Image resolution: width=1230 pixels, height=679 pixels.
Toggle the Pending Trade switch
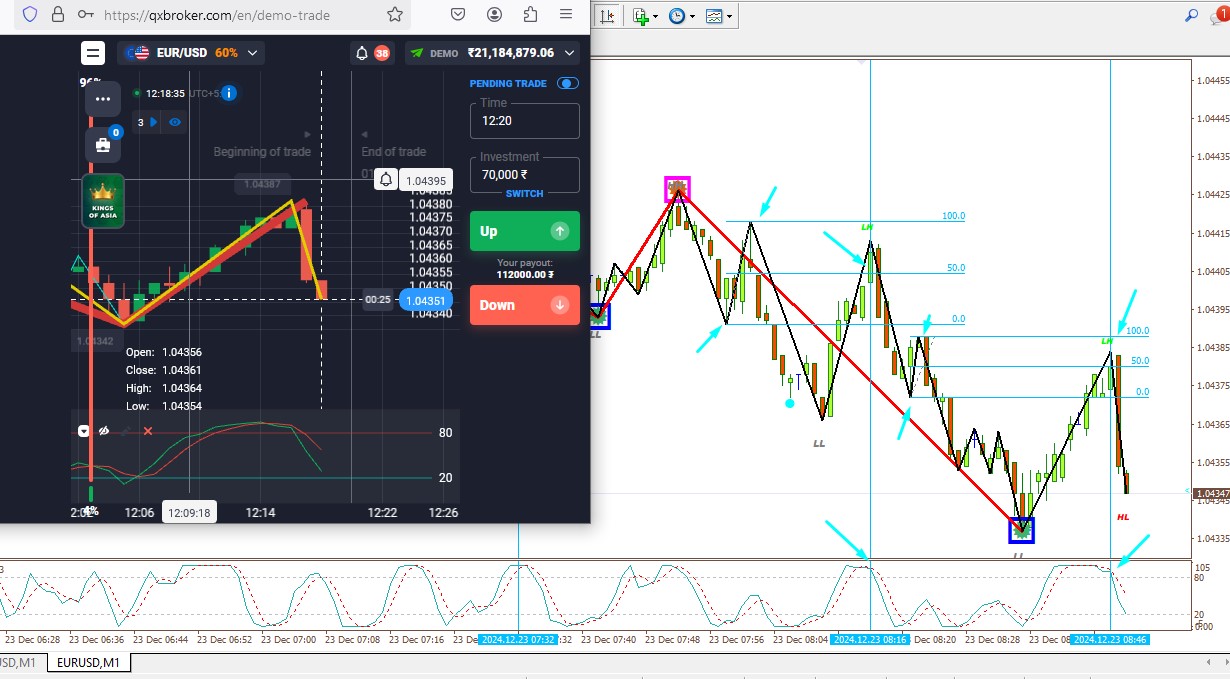pyautogui.click(x=568, y=84)
